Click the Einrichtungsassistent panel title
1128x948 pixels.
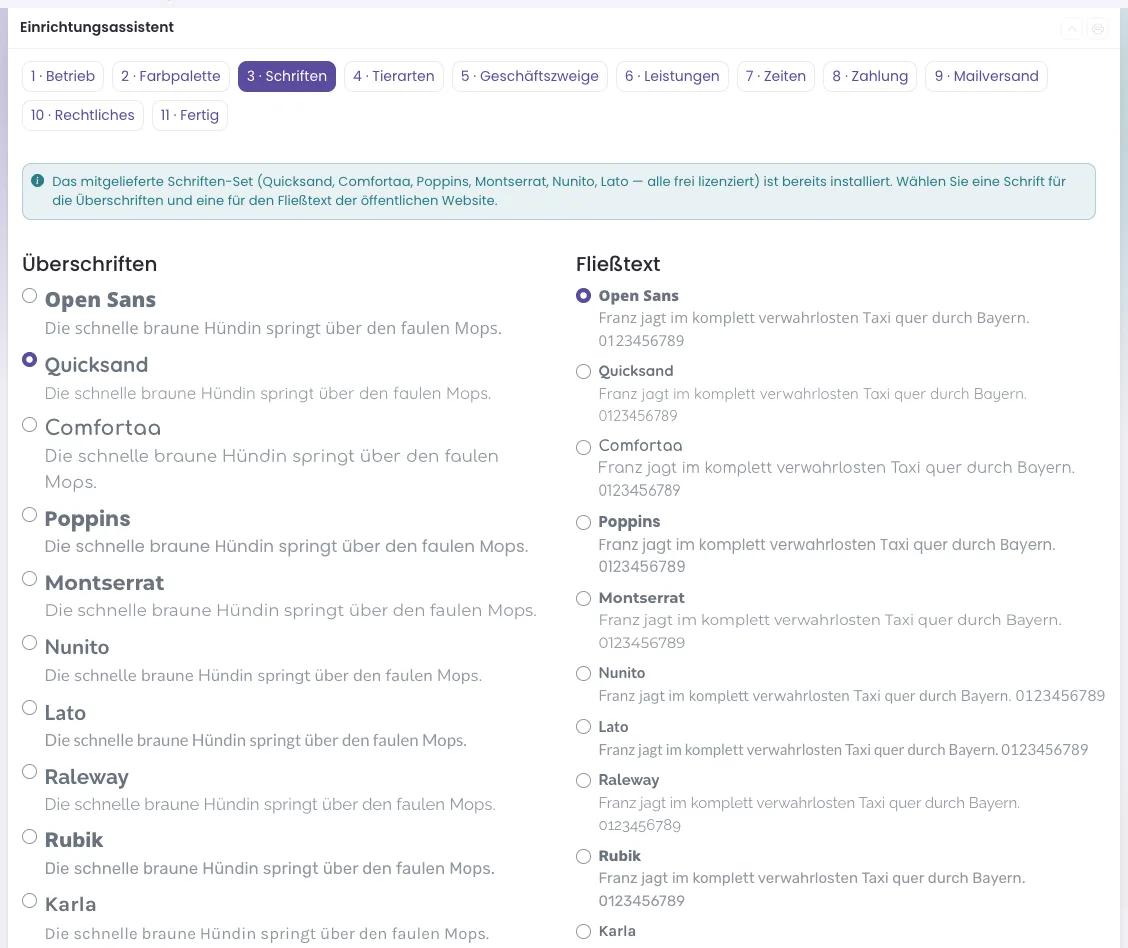(x=97, y=27)
